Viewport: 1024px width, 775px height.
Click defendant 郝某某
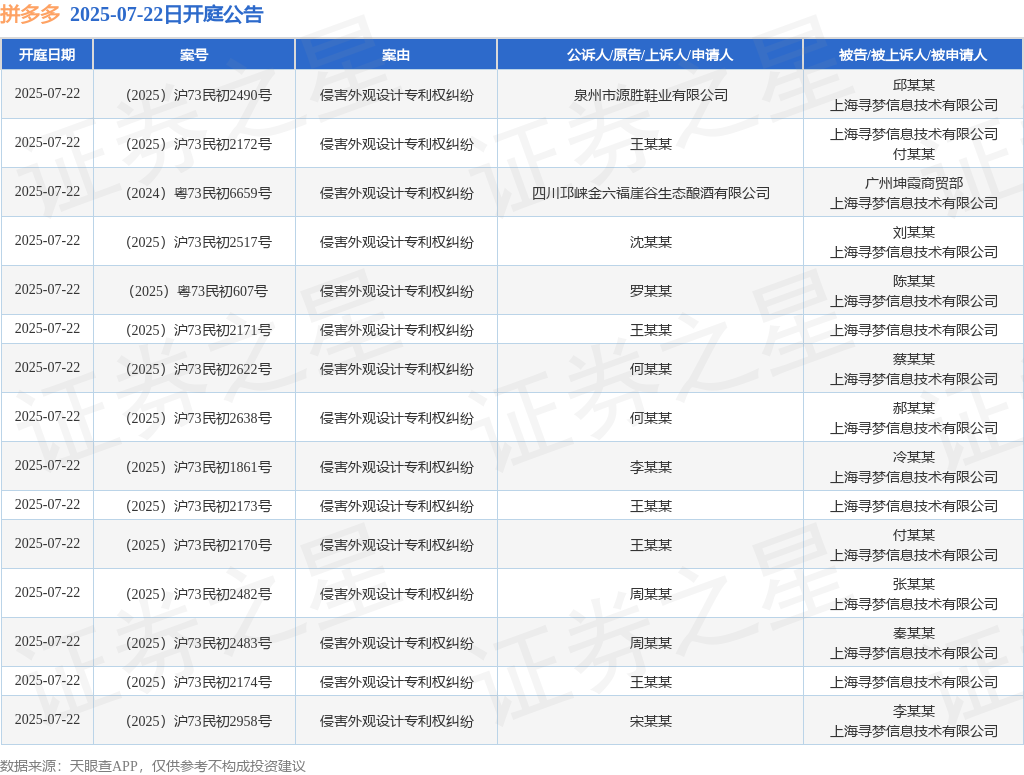(914, 409)
